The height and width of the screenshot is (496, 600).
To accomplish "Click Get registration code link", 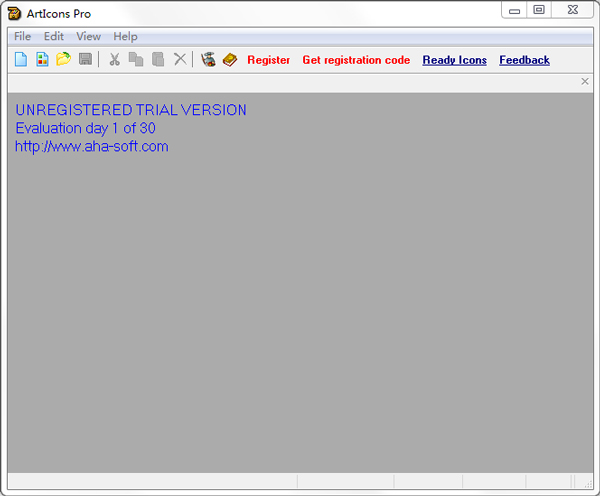I will coord(356,60).
